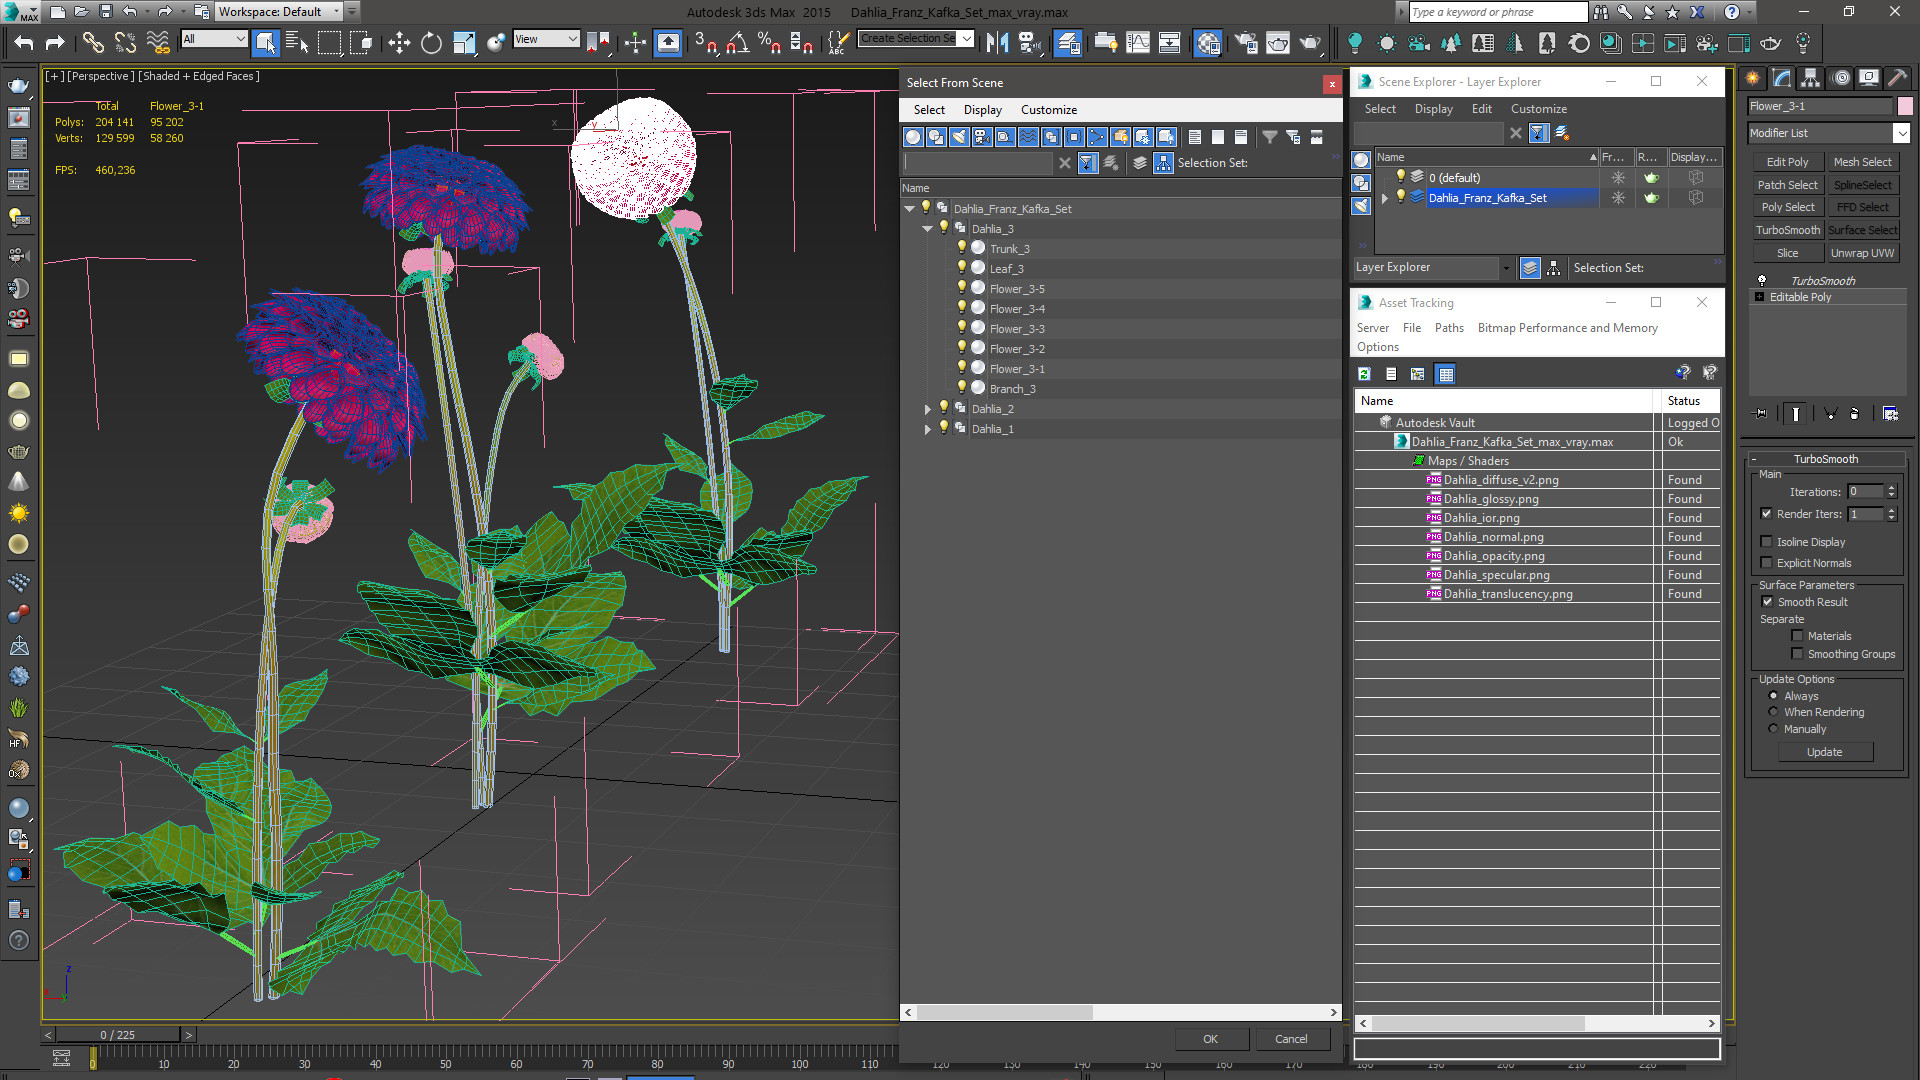Open Options menu in Asset Tracking
The width and height of the screenshot is (1920, 1080).
tap(1377, 347)
